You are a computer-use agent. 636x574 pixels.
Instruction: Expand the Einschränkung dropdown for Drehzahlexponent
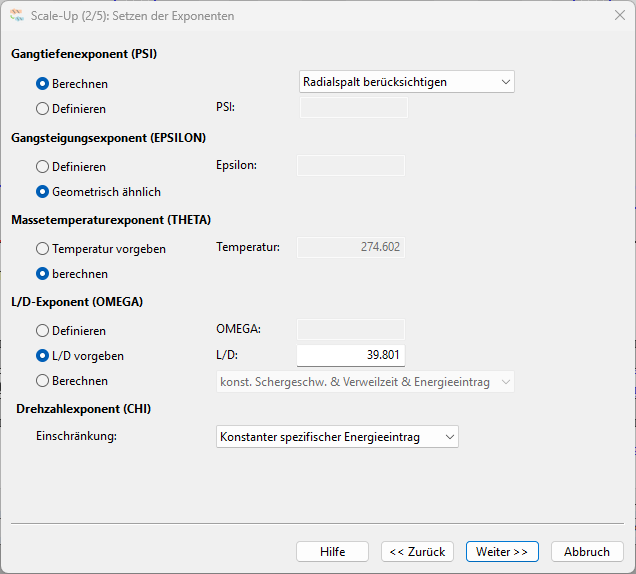coord(337,437)
